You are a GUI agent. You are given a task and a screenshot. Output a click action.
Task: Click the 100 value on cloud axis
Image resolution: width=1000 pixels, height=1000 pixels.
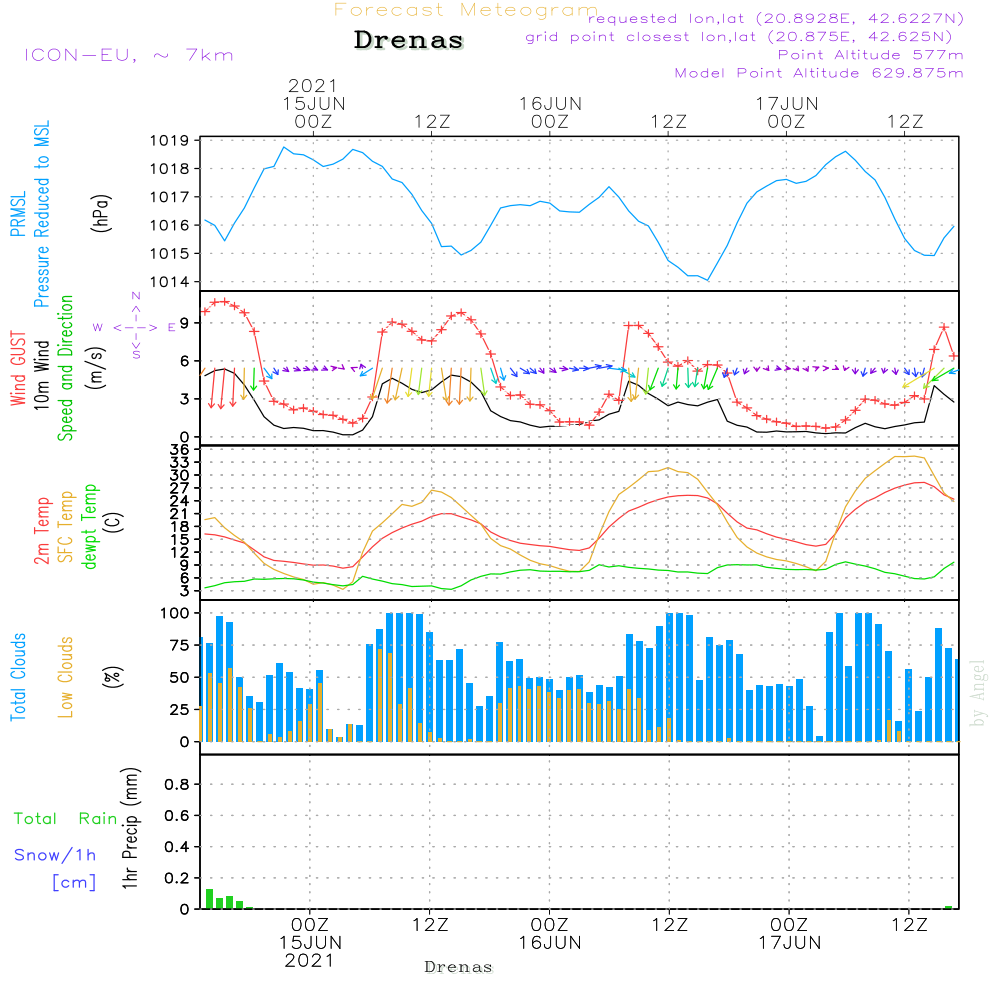(x=175, y=613)
